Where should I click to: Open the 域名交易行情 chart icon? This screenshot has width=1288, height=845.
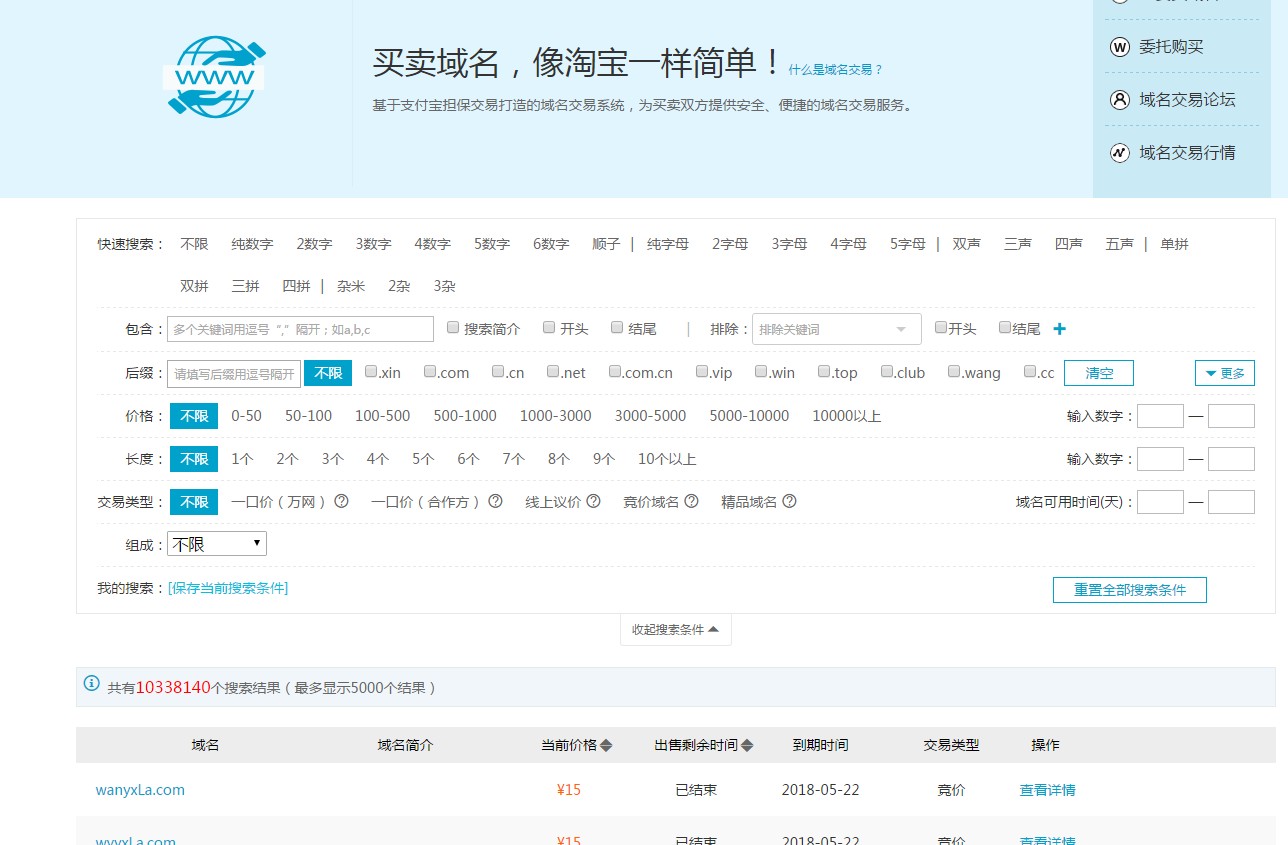tap(1119, 152)
